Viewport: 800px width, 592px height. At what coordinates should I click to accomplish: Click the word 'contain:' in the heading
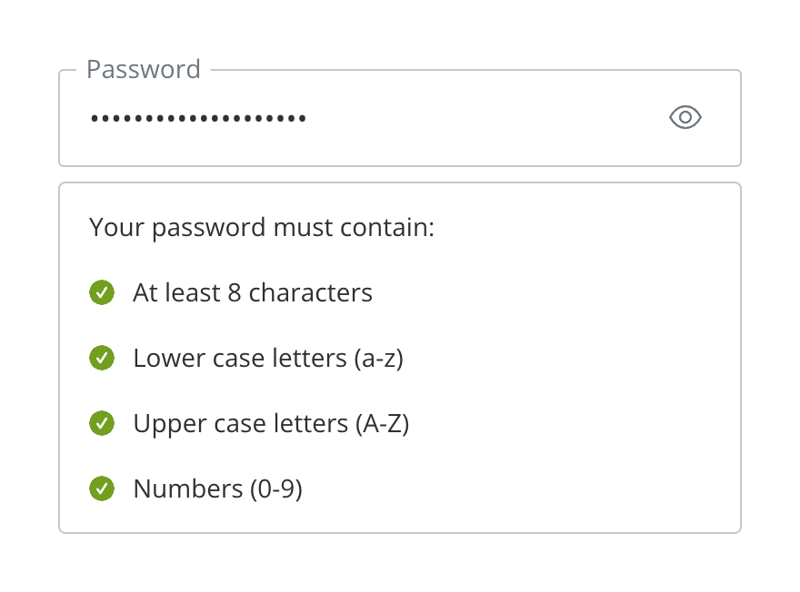point(391,227)
